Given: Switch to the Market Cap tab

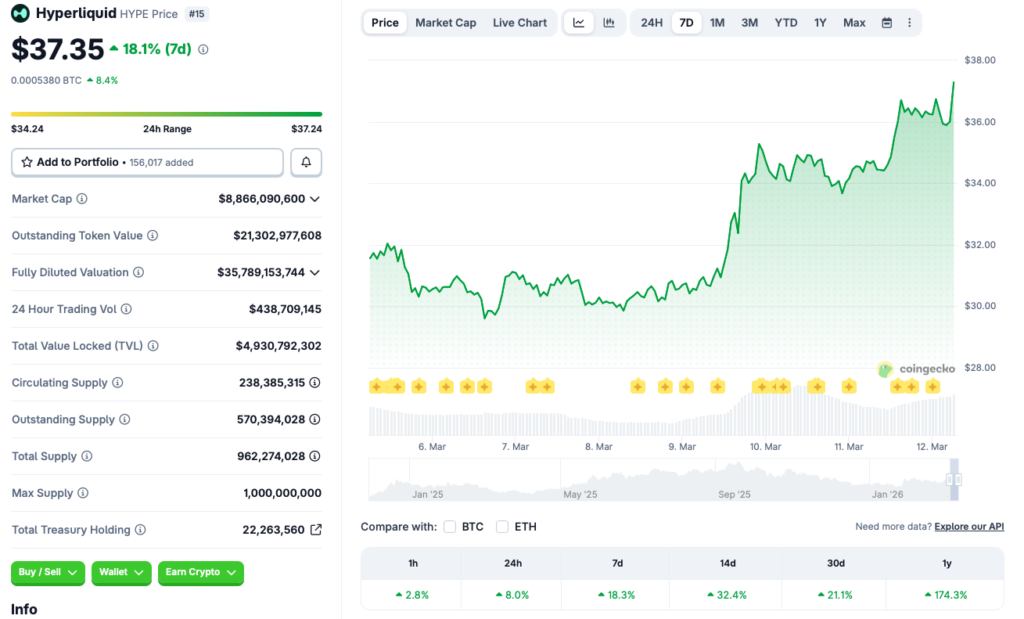Looking at the screenshot, I should tap(445, 23).
